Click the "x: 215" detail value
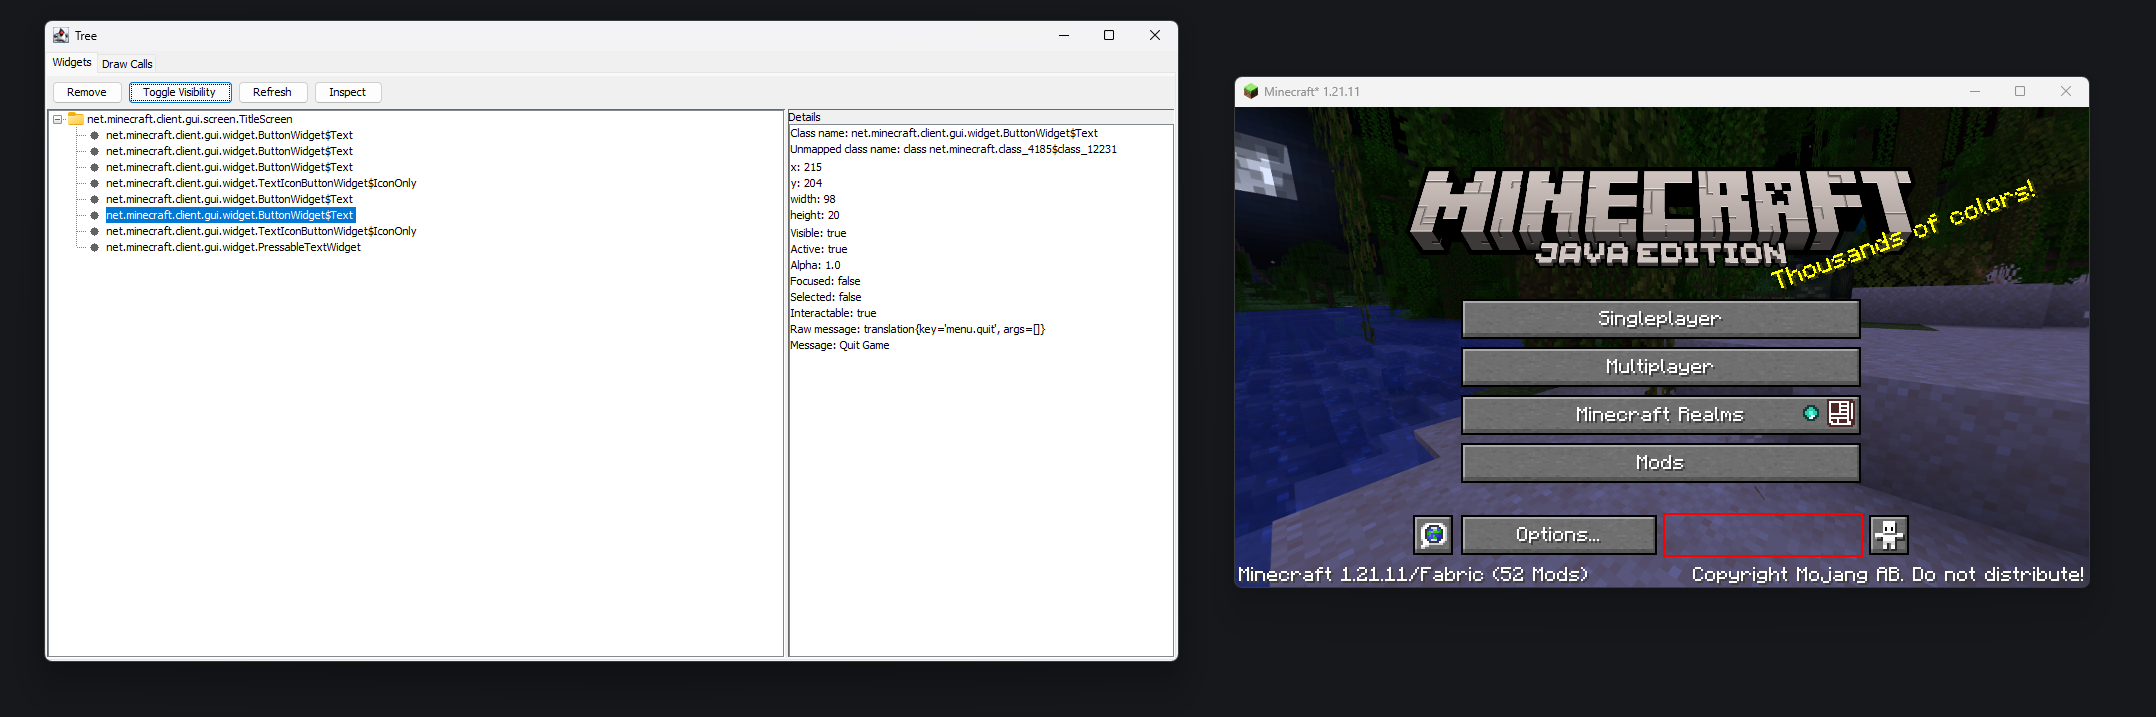 pos(806,167)
